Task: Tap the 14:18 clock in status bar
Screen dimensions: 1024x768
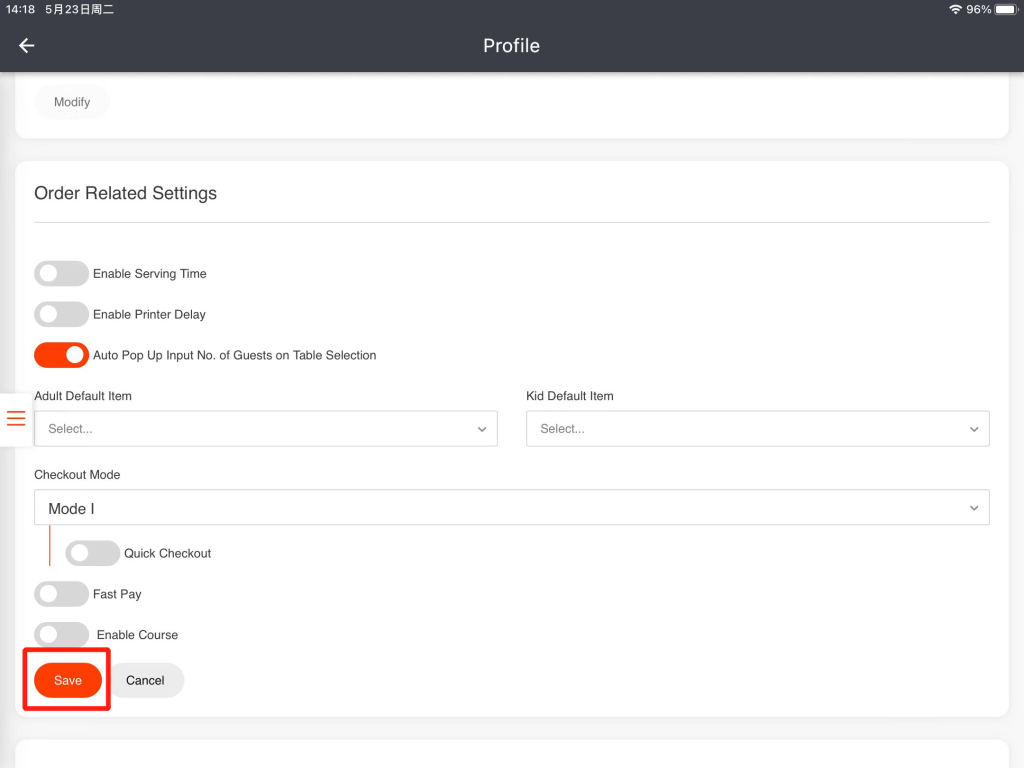Action: (x=21, y=9)
